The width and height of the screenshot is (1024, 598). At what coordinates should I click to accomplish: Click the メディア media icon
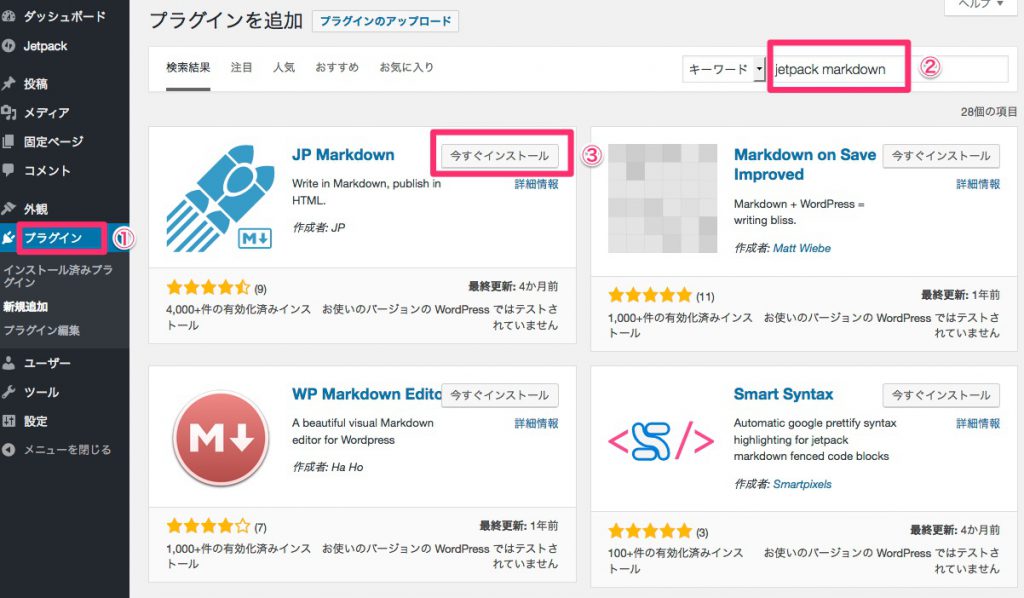click(8, 112)
